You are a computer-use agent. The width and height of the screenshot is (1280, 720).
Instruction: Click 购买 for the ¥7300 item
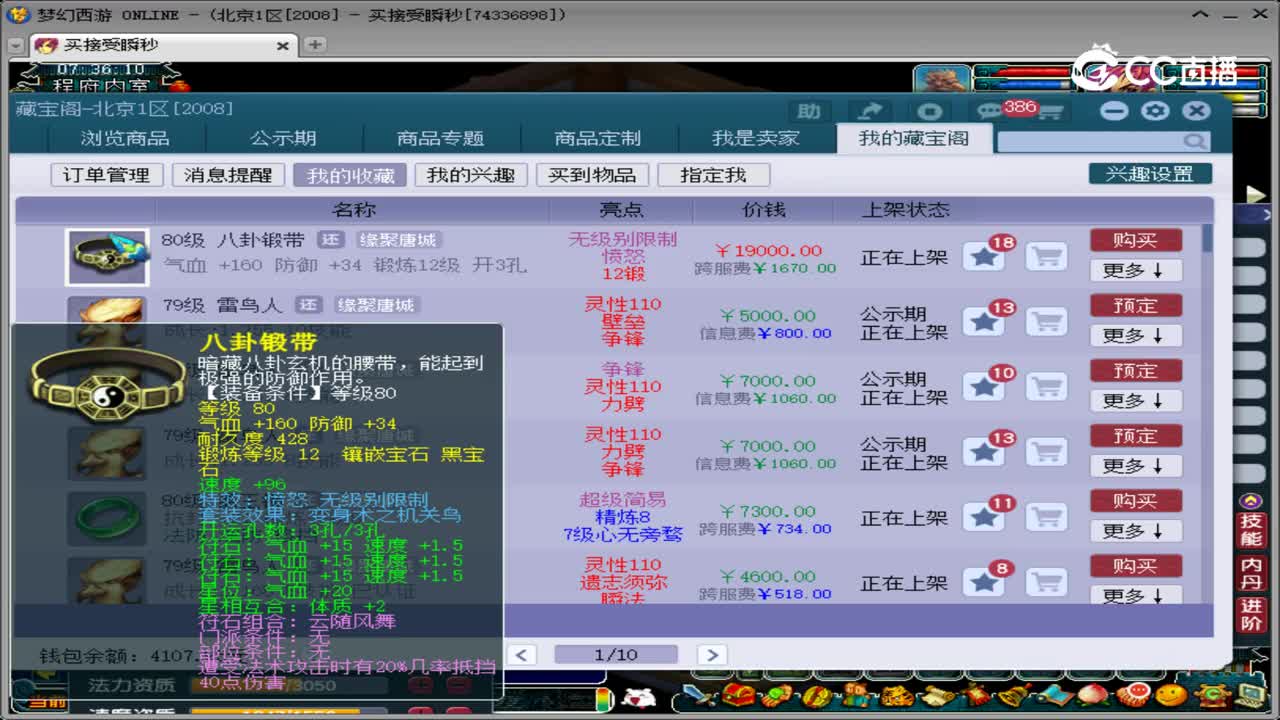click(x=1135, y=500)
